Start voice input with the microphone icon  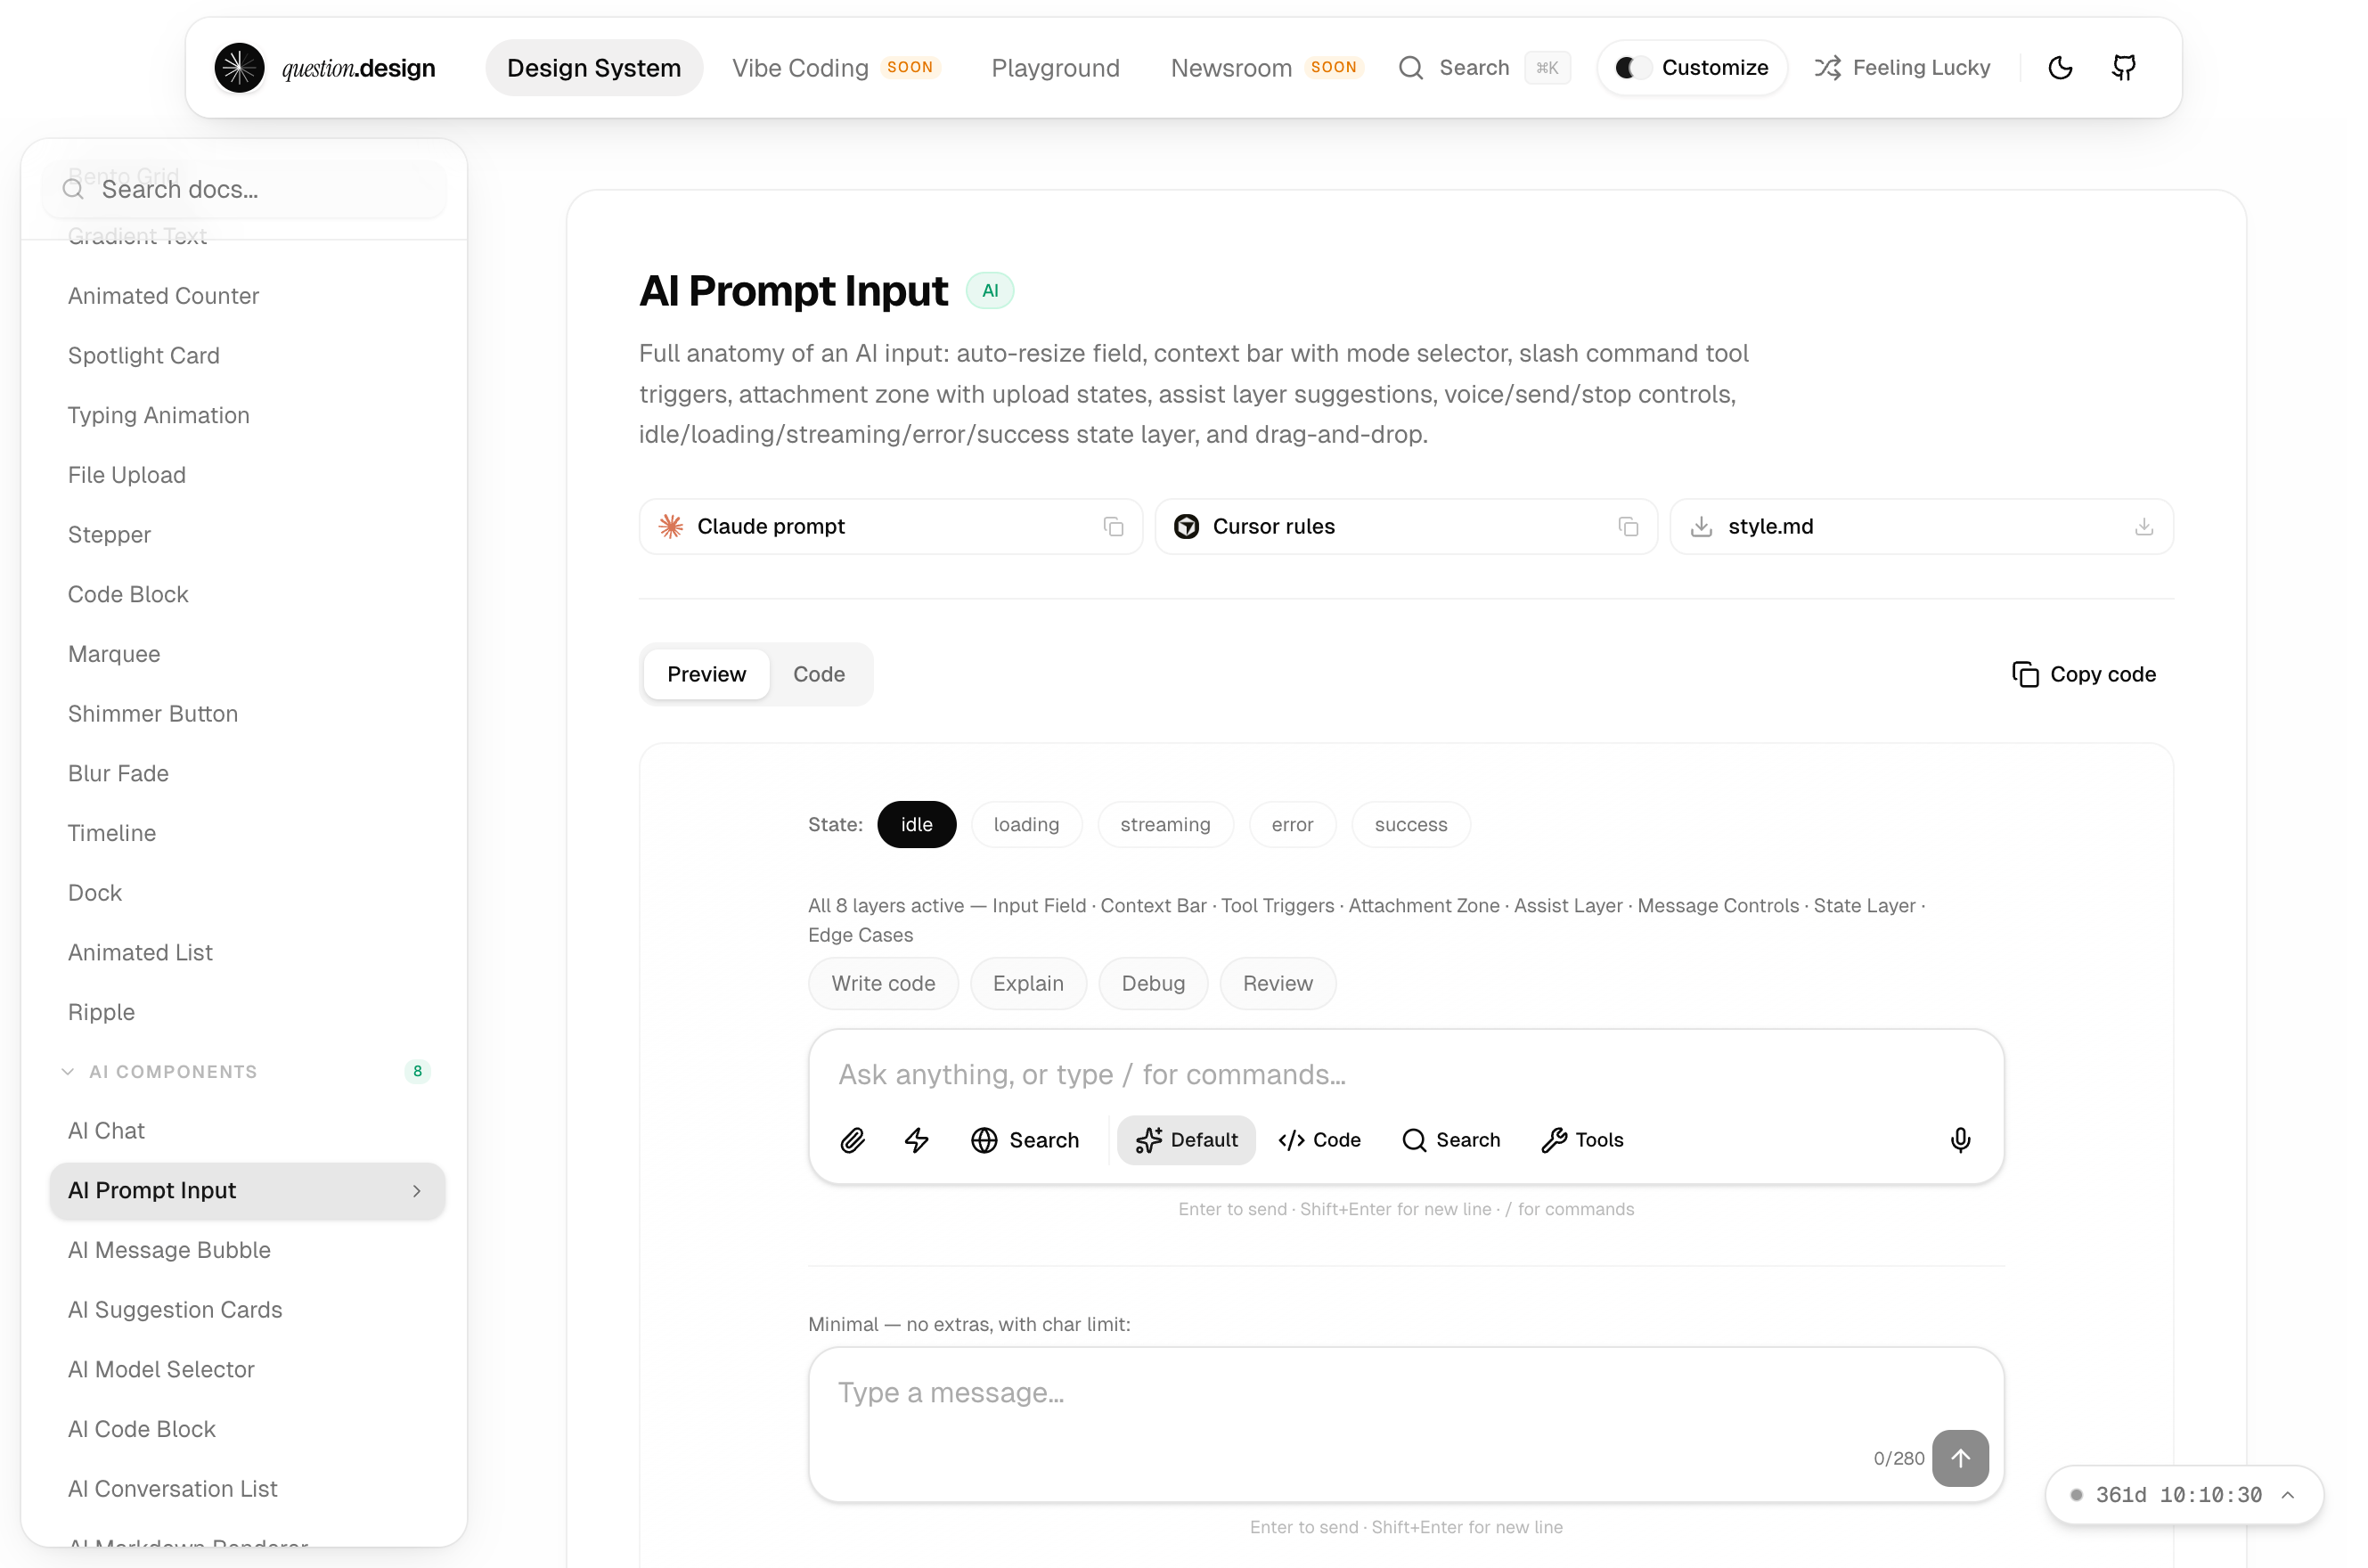click(x=1960, y=1141)
